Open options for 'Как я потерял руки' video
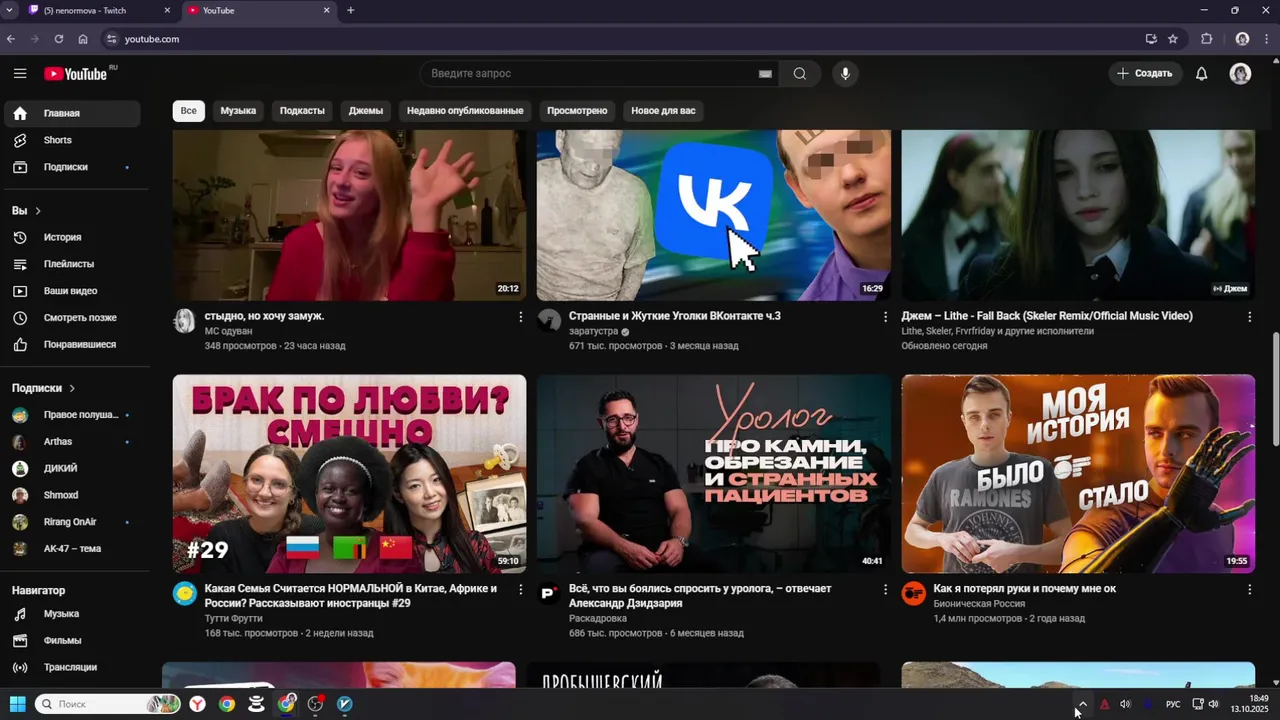Viewport: 1280px width, 720px height. [x=1249, y=590]
